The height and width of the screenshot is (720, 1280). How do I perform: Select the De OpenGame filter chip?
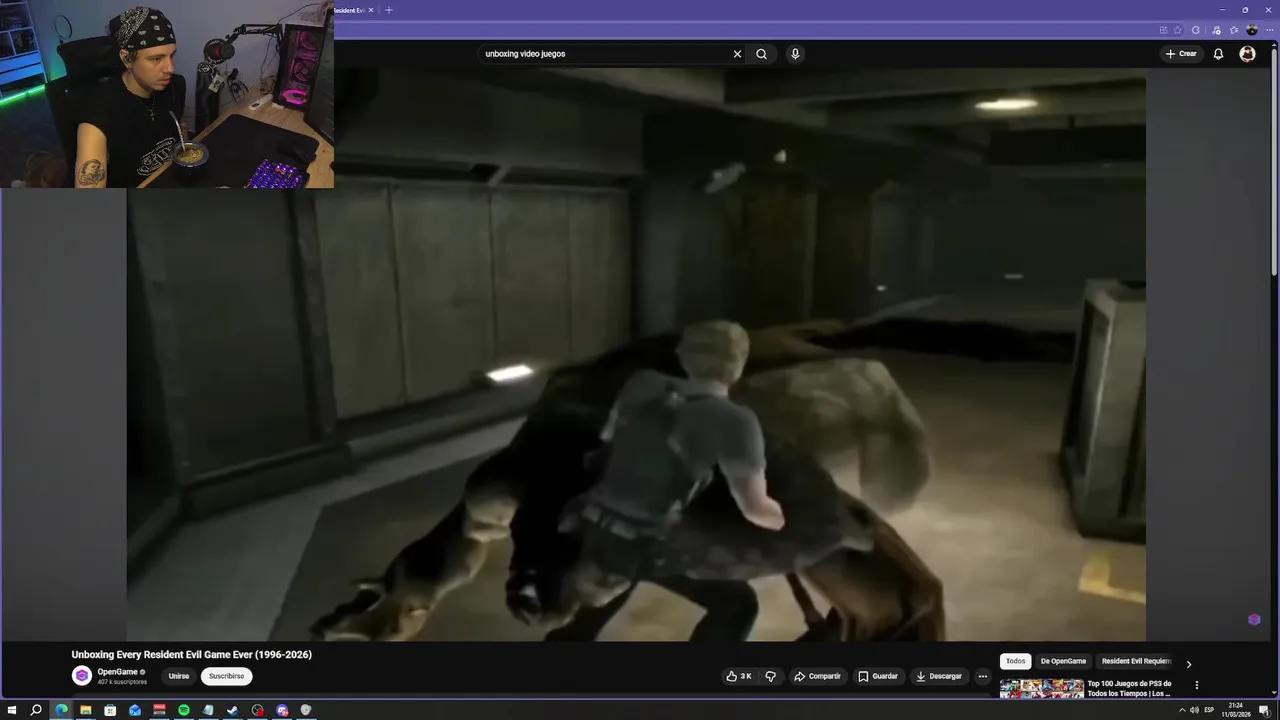pyautogui.click(x=1063, y=661)
